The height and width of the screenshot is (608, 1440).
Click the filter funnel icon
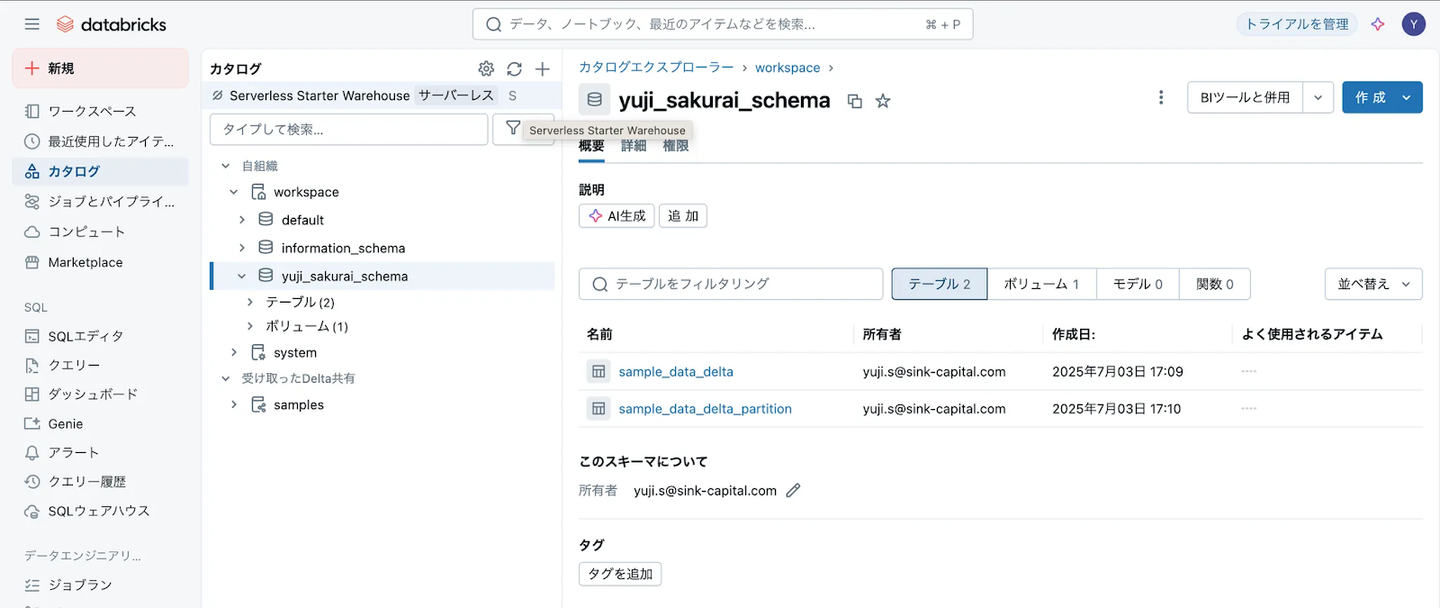pos(512,129)
